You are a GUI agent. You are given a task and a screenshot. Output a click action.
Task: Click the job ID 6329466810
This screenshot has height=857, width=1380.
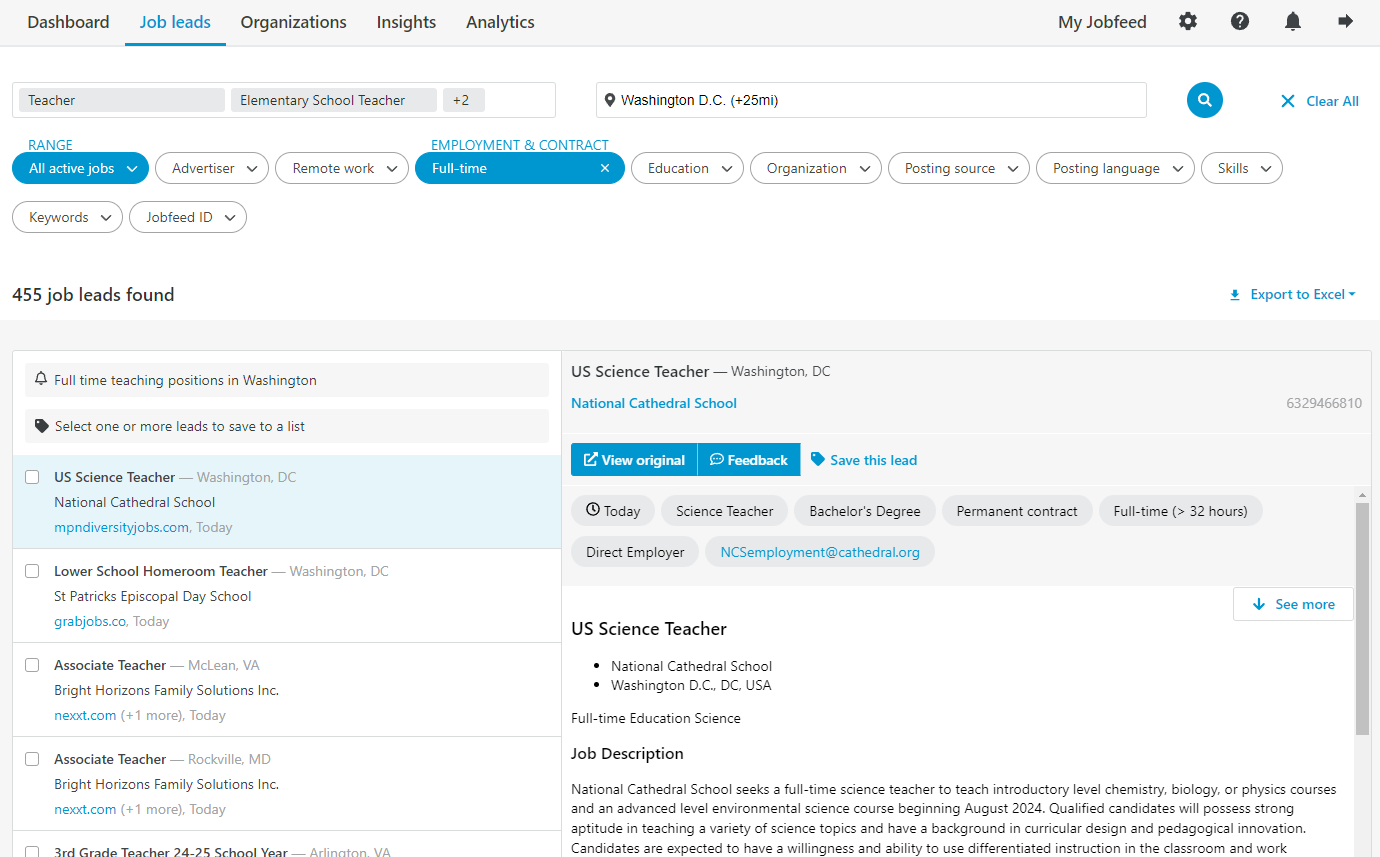pyautogui.click(x=1324, y=403)
